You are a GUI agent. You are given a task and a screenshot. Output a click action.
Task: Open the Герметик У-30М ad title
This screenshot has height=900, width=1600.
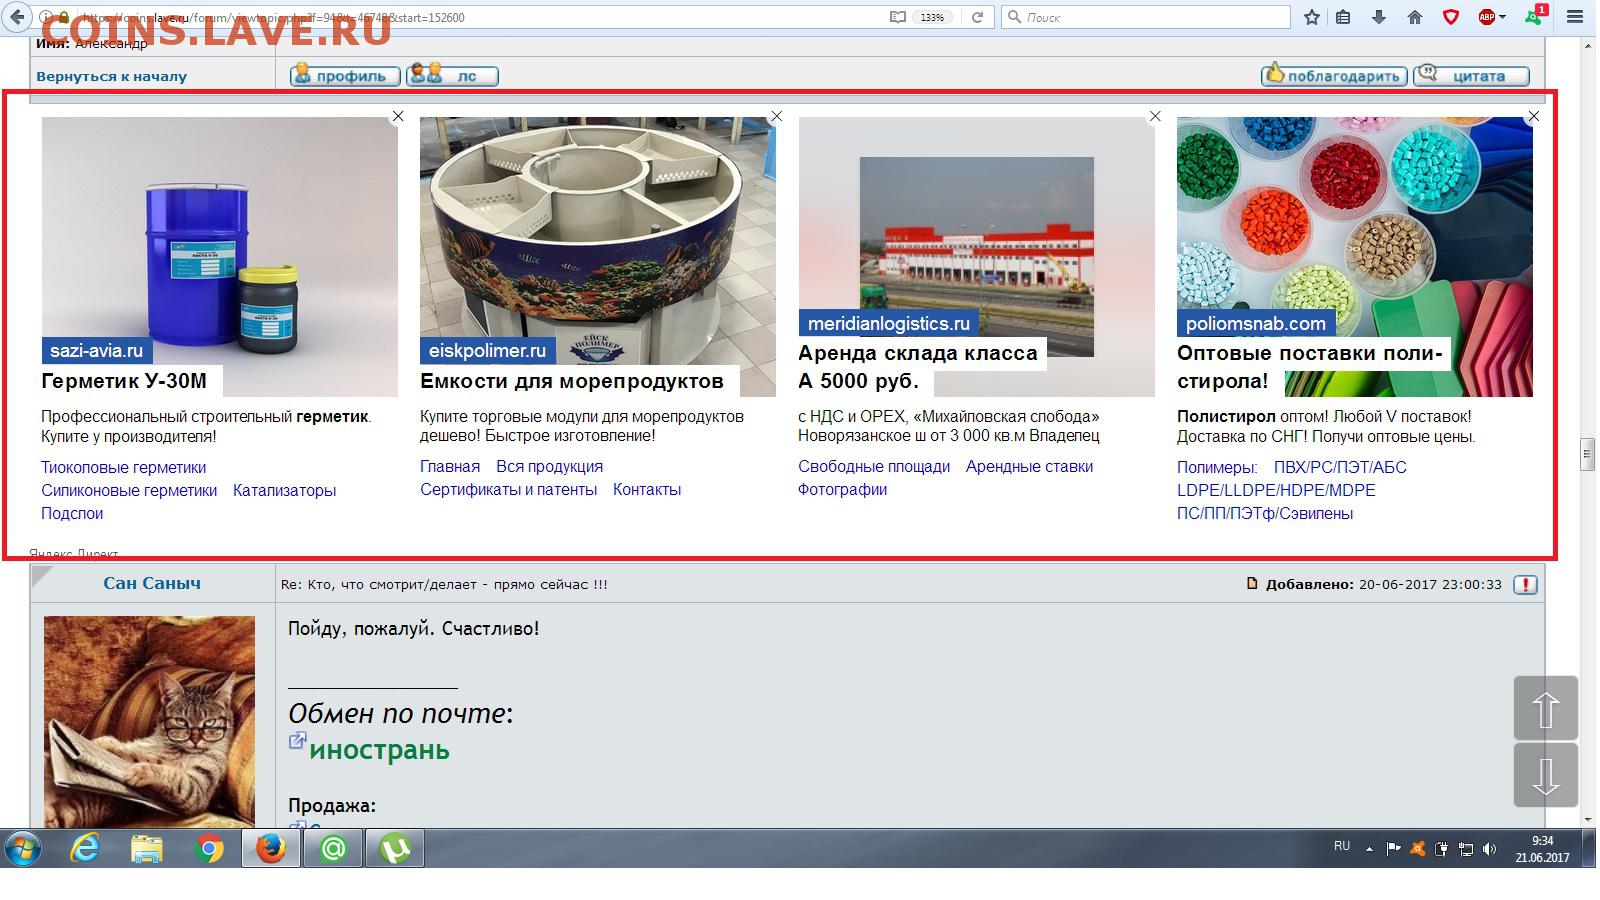(x=124, y=380)
